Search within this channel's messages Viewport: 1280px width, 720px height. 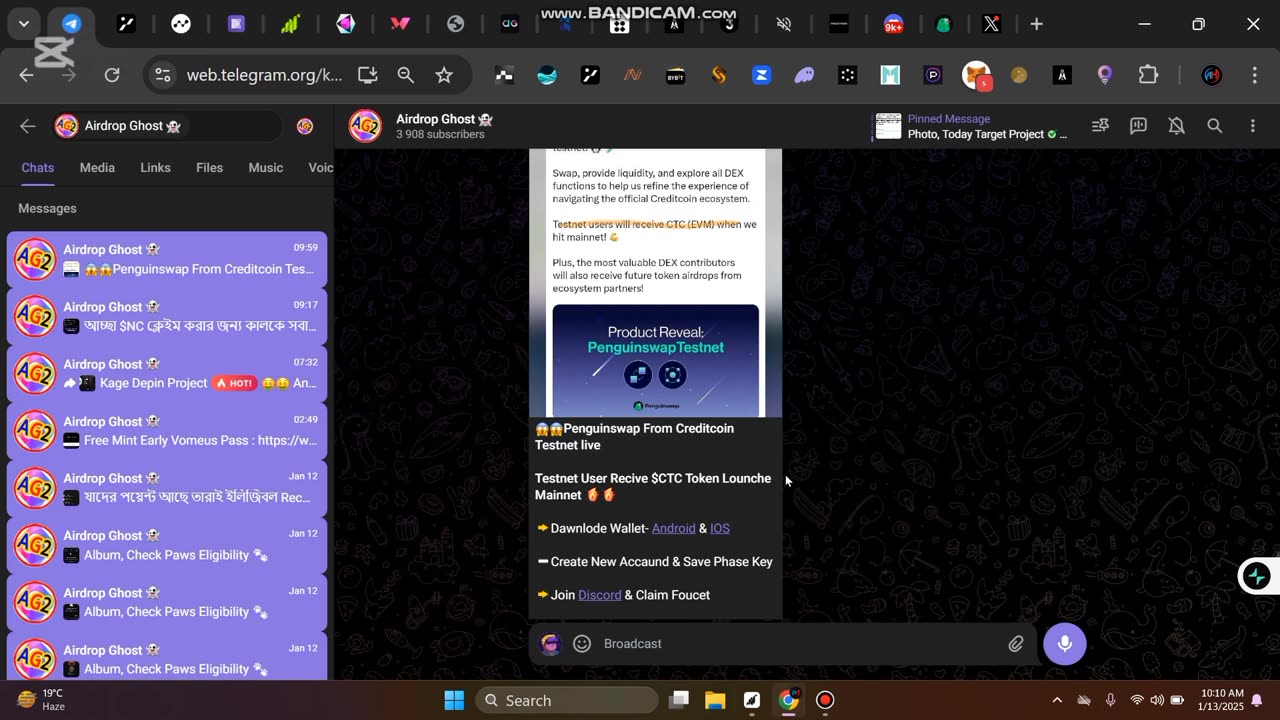pos(1214,126)
